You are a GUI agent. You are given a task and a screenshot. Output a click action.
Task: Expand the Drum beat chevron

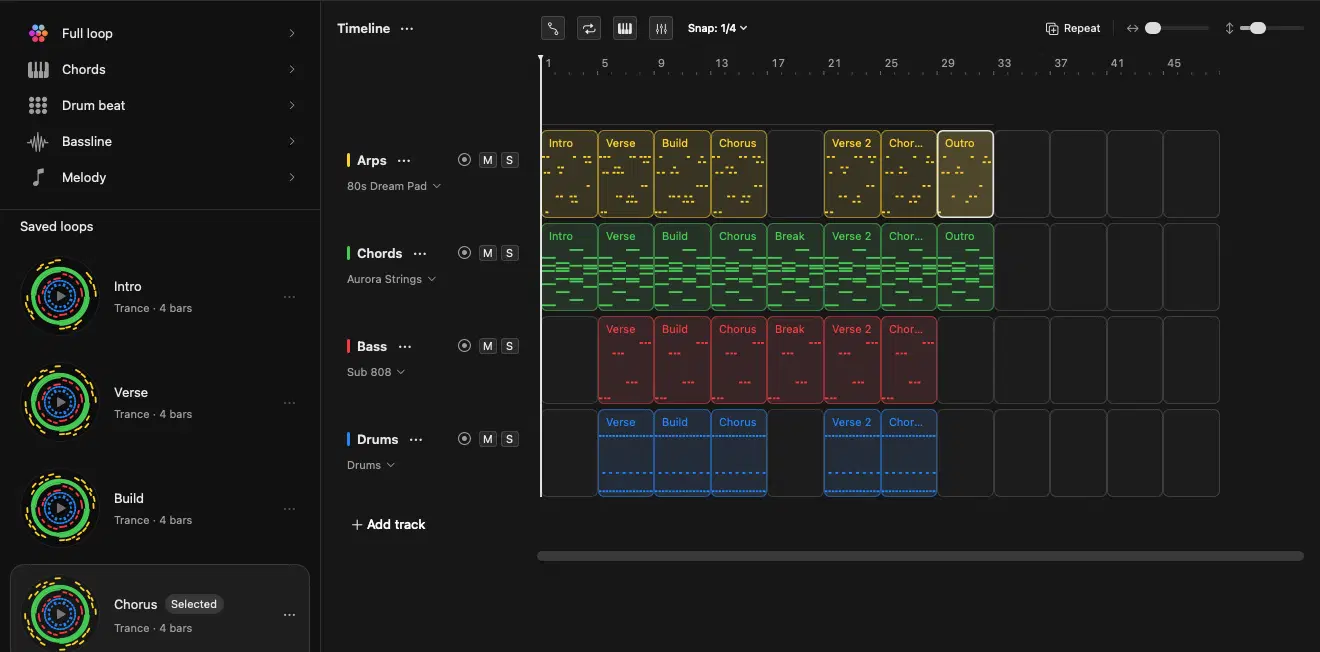click(x=292, y=105)
